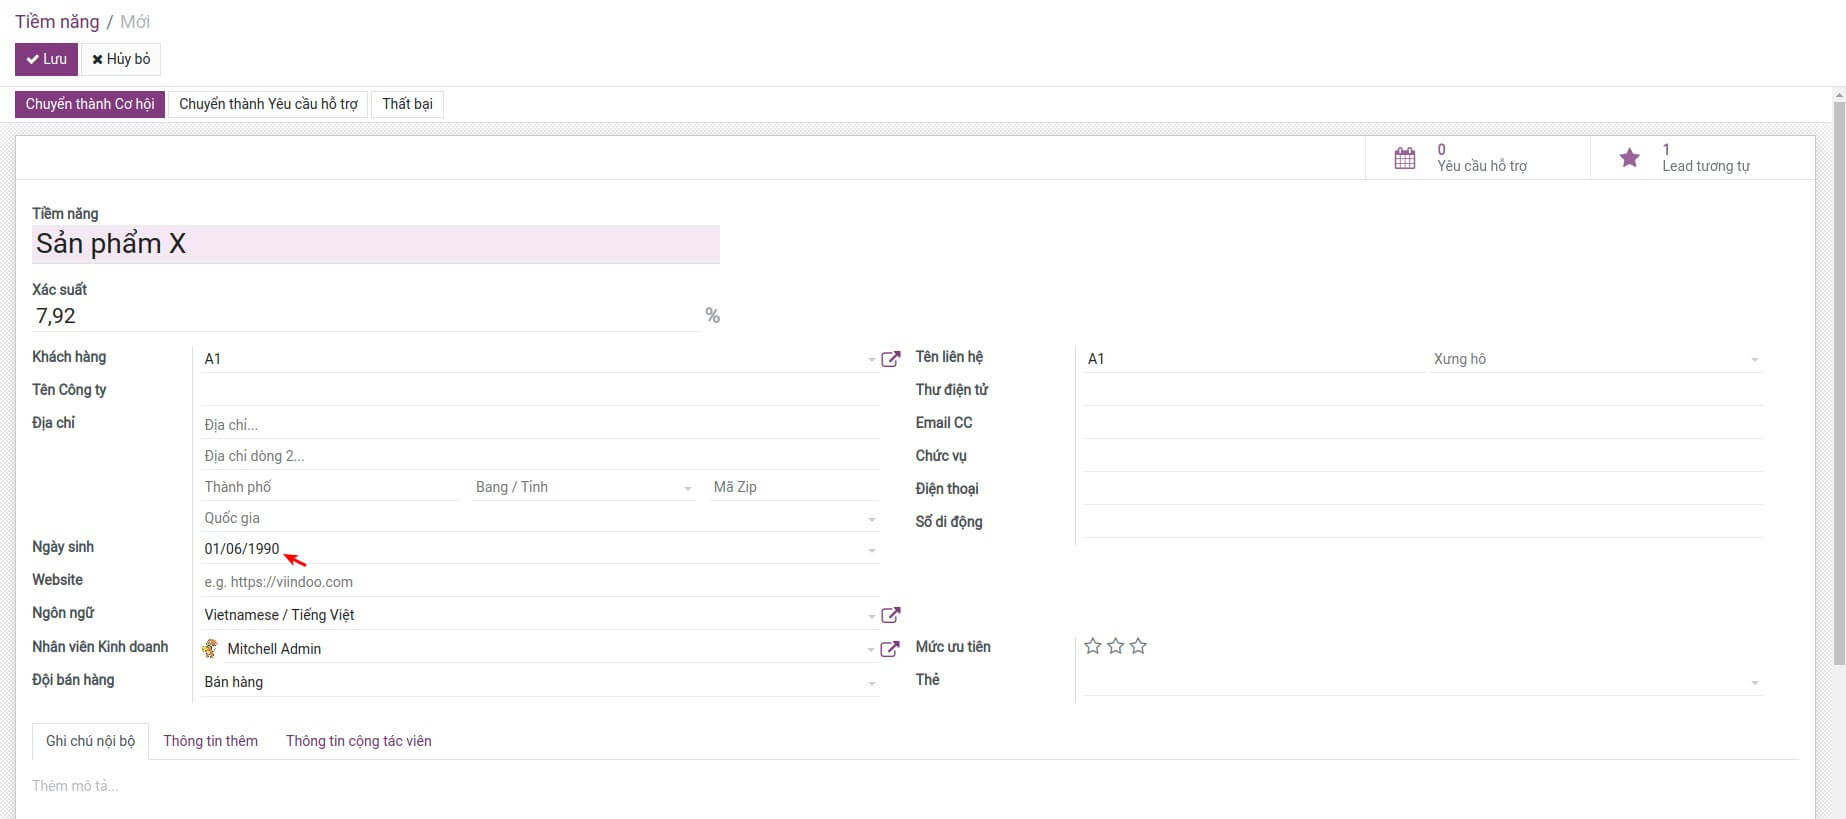Click Mitchell Admin avatar image
The image size is (1846, 819).
[210, 649]
